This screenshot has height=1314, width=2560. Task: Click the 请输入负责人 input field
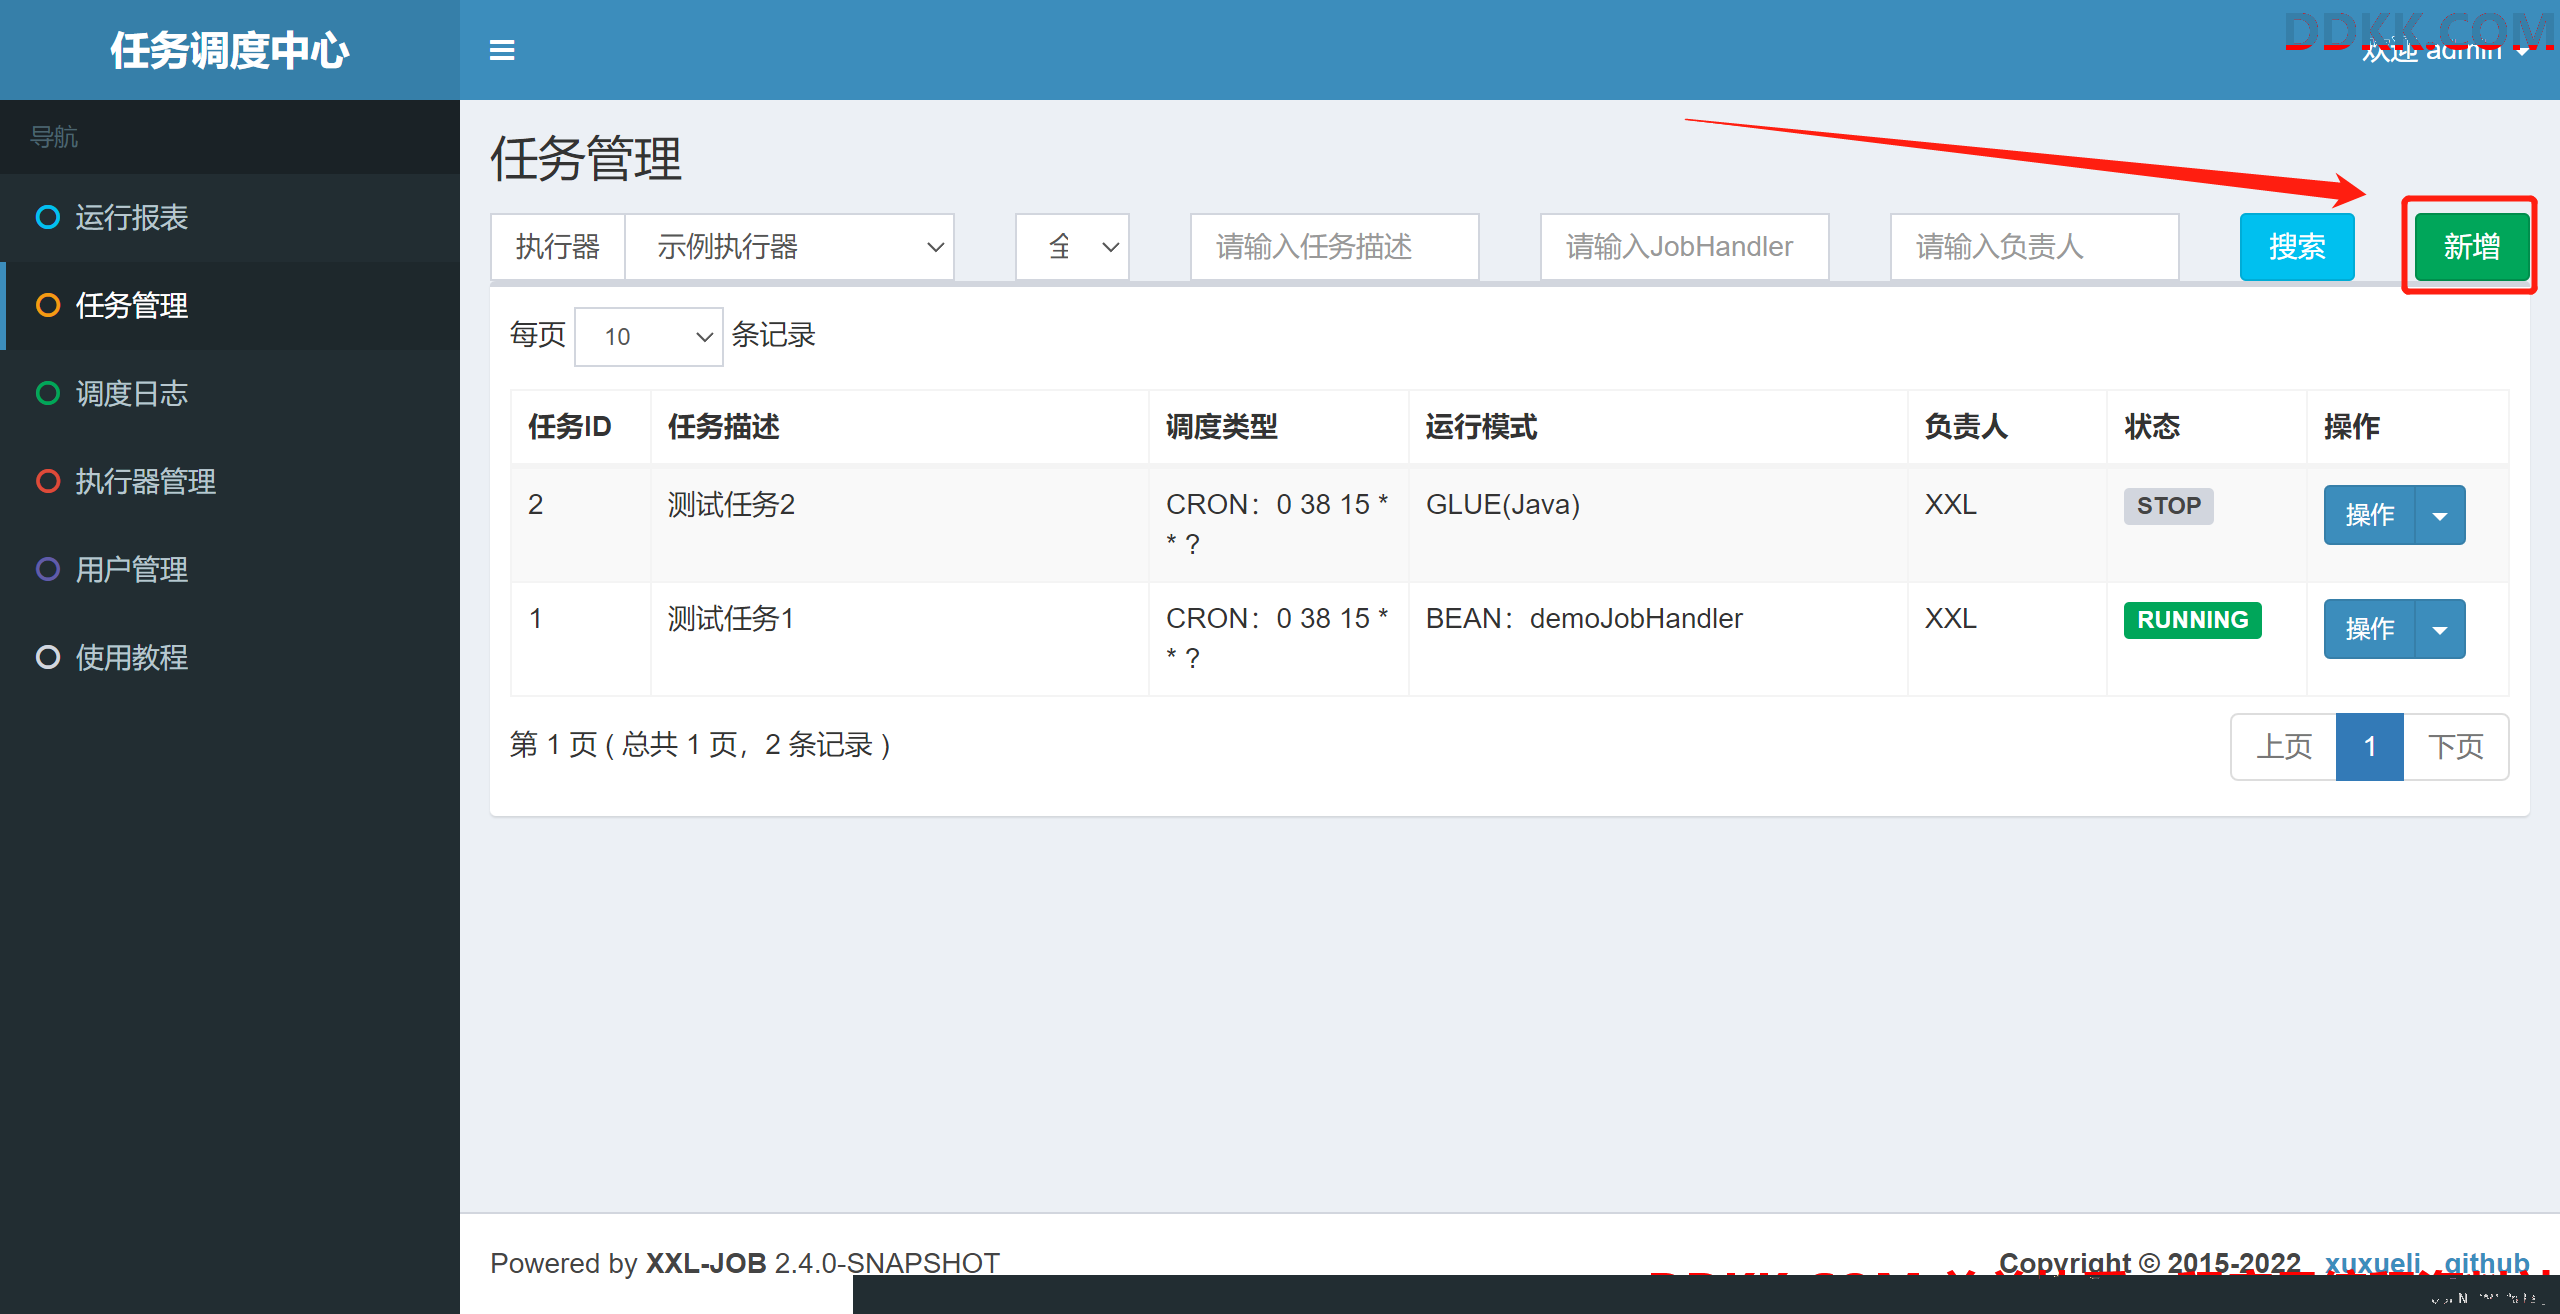tap(2034, 247)
